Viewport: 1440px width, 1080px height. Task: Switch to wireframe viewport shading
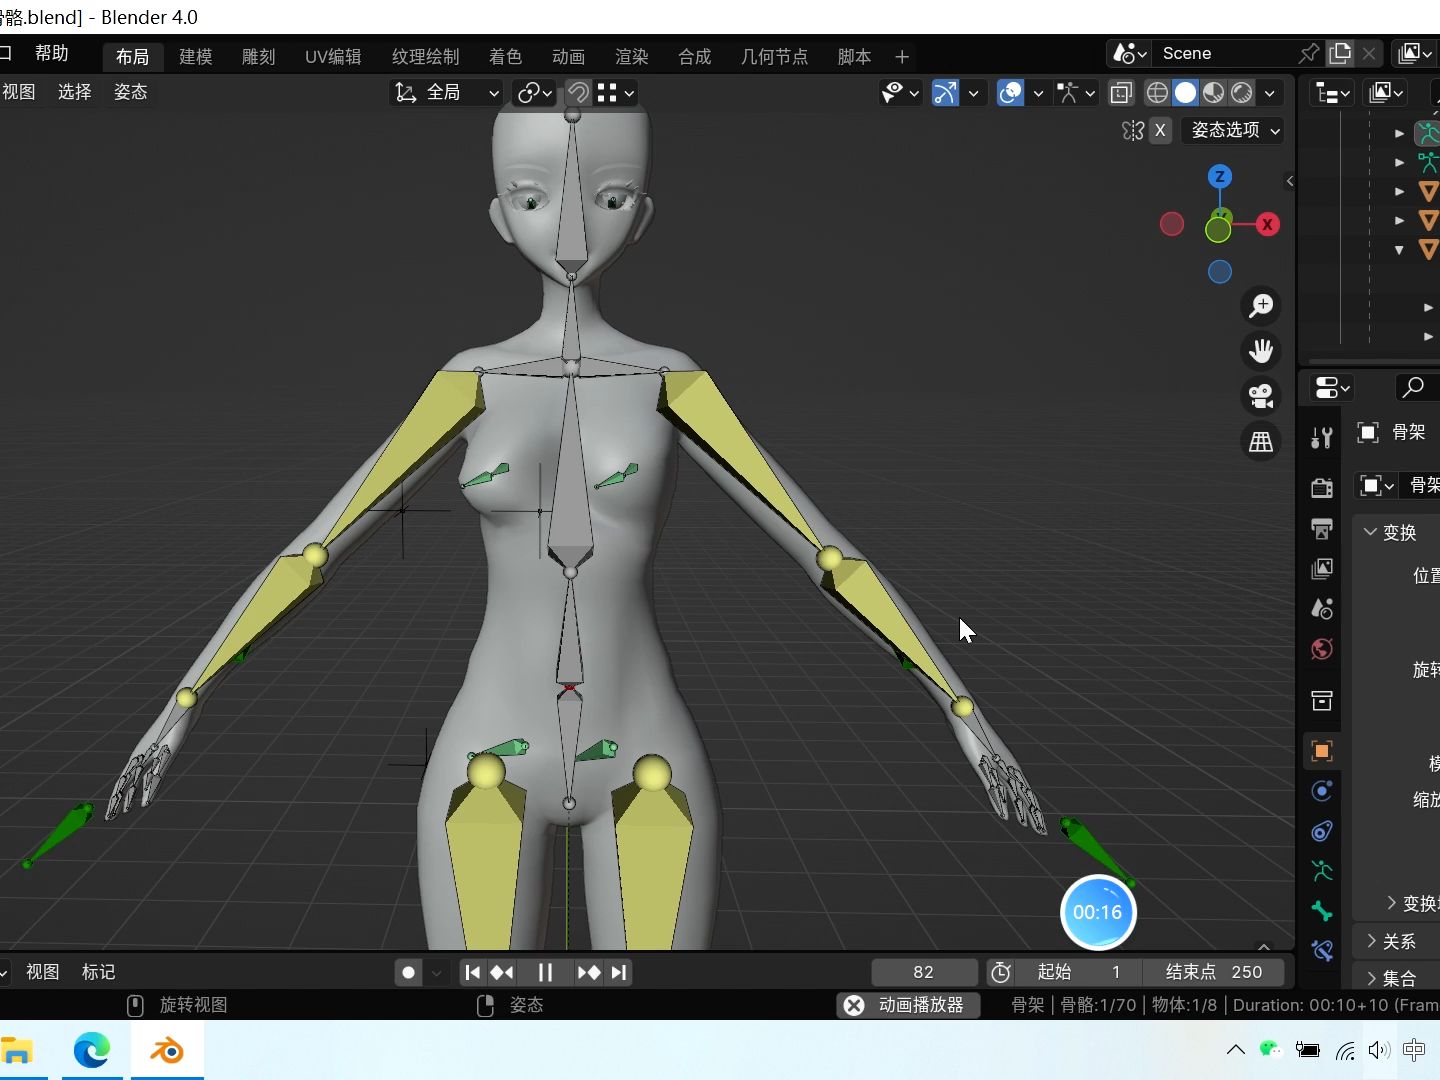tap(1157, 93)
